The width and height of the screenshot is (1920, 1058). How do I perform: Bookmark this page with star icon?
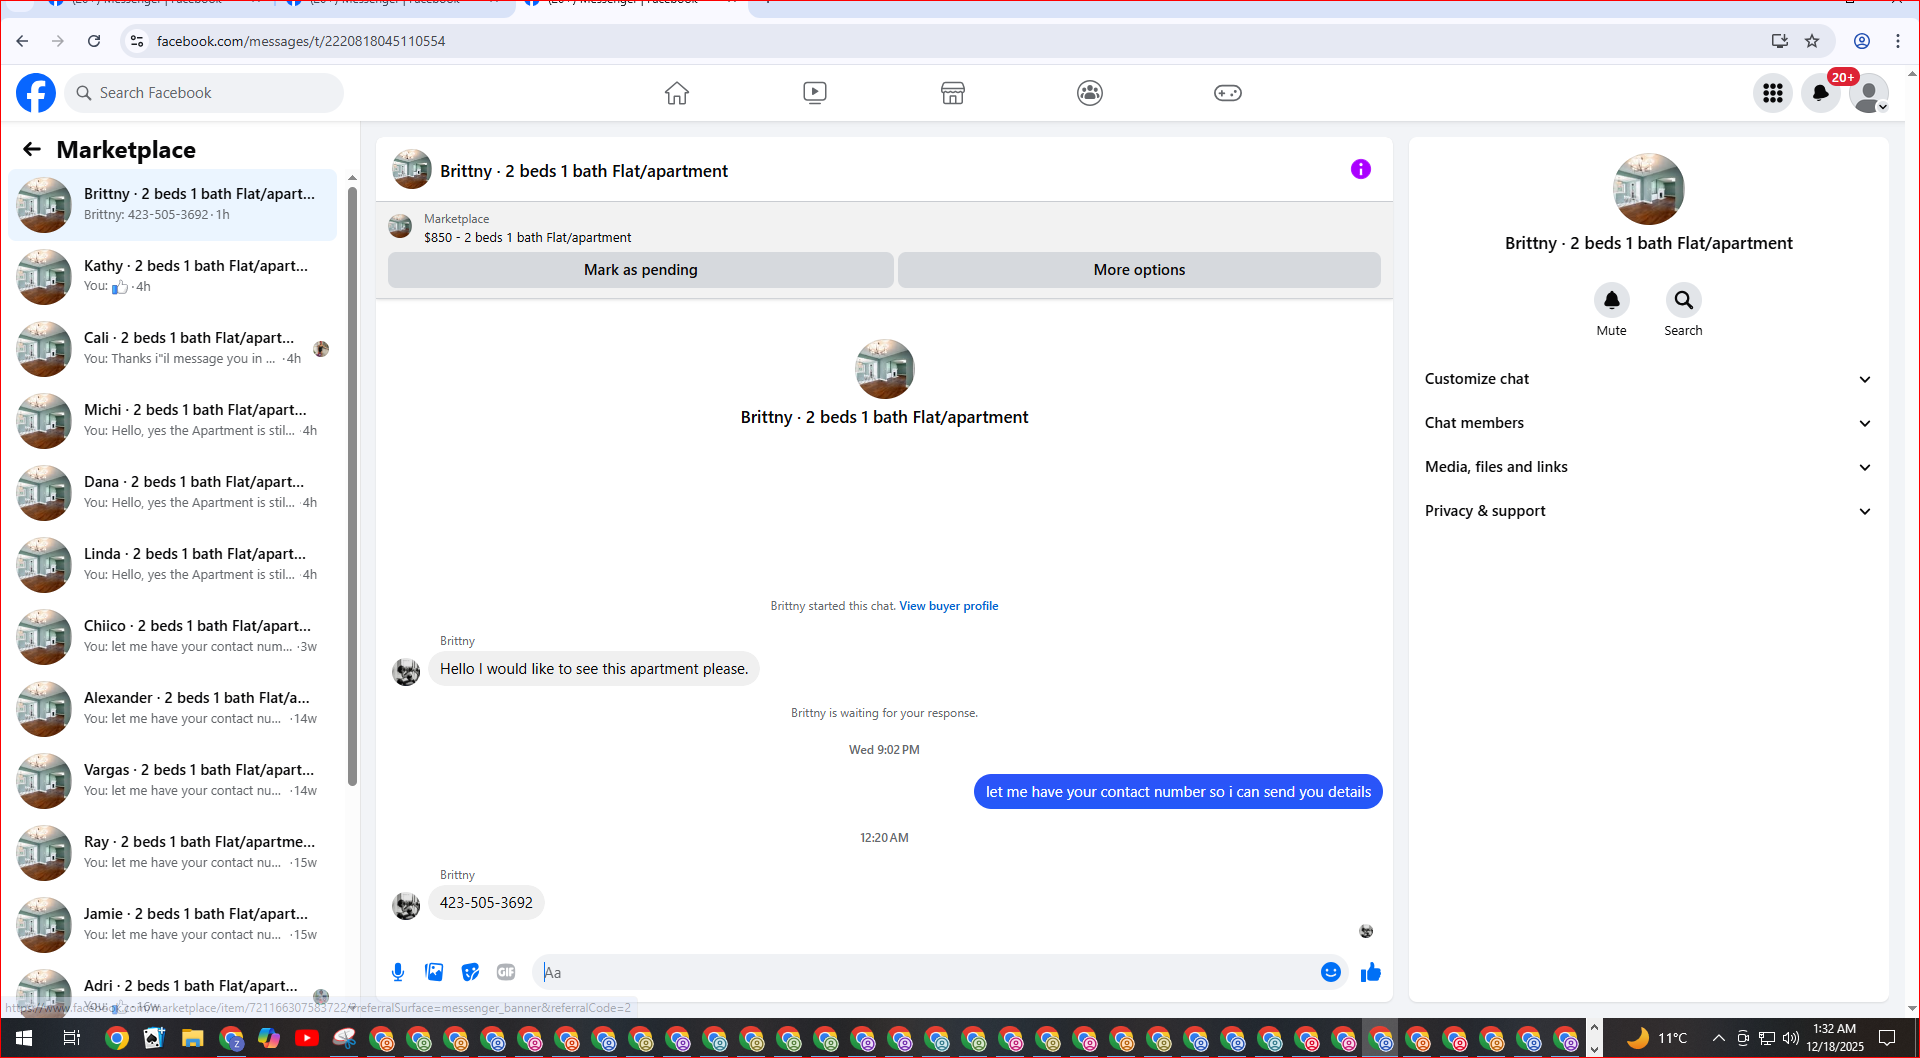tap(1812, 41)
